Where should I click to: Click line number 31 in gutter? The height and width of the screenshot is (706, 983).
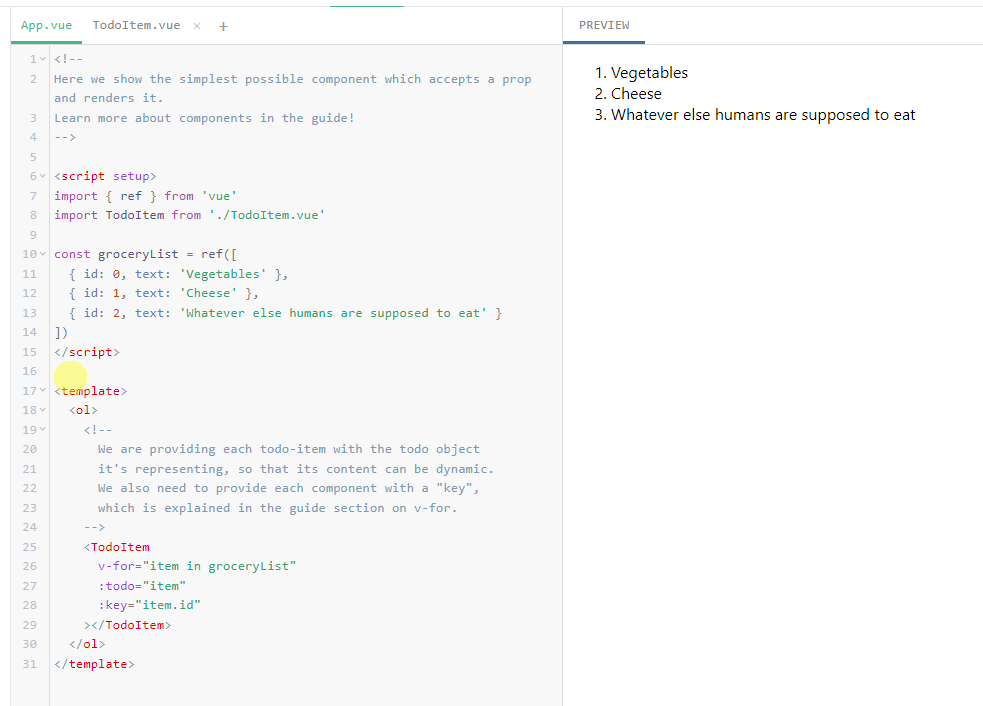[x=29, y=664]
